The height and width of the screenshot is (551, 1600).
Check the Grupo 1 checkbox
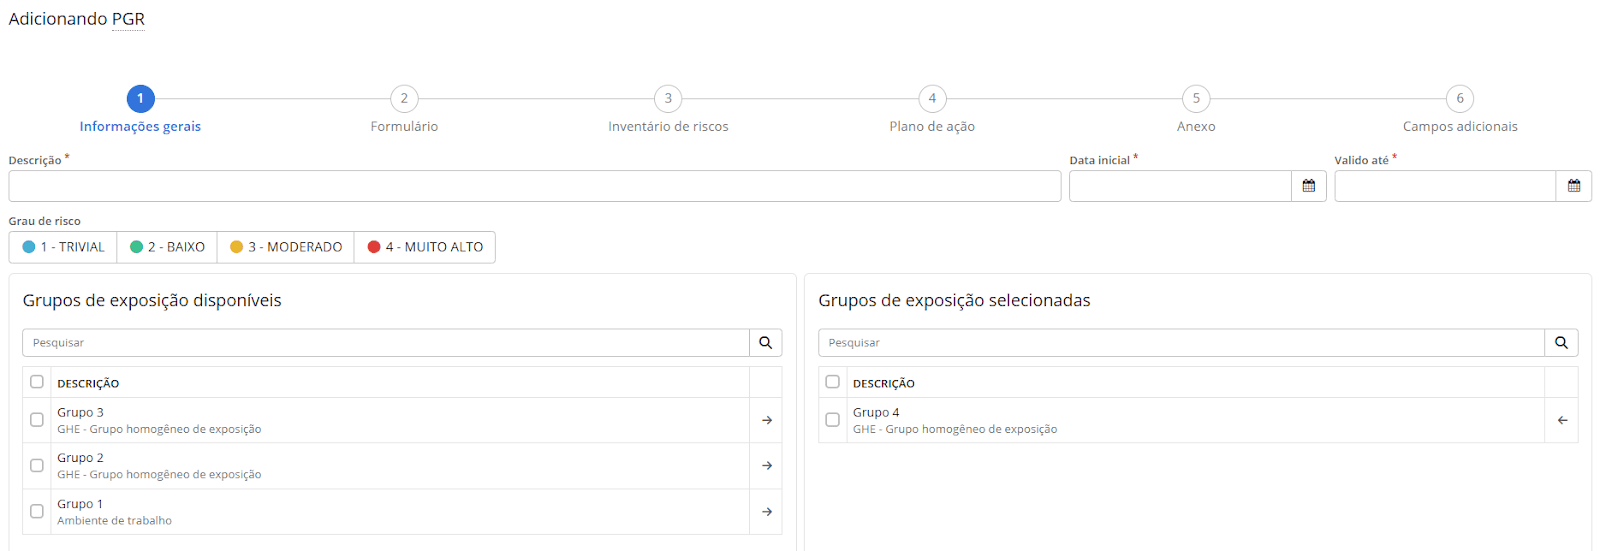click(37, 511)
